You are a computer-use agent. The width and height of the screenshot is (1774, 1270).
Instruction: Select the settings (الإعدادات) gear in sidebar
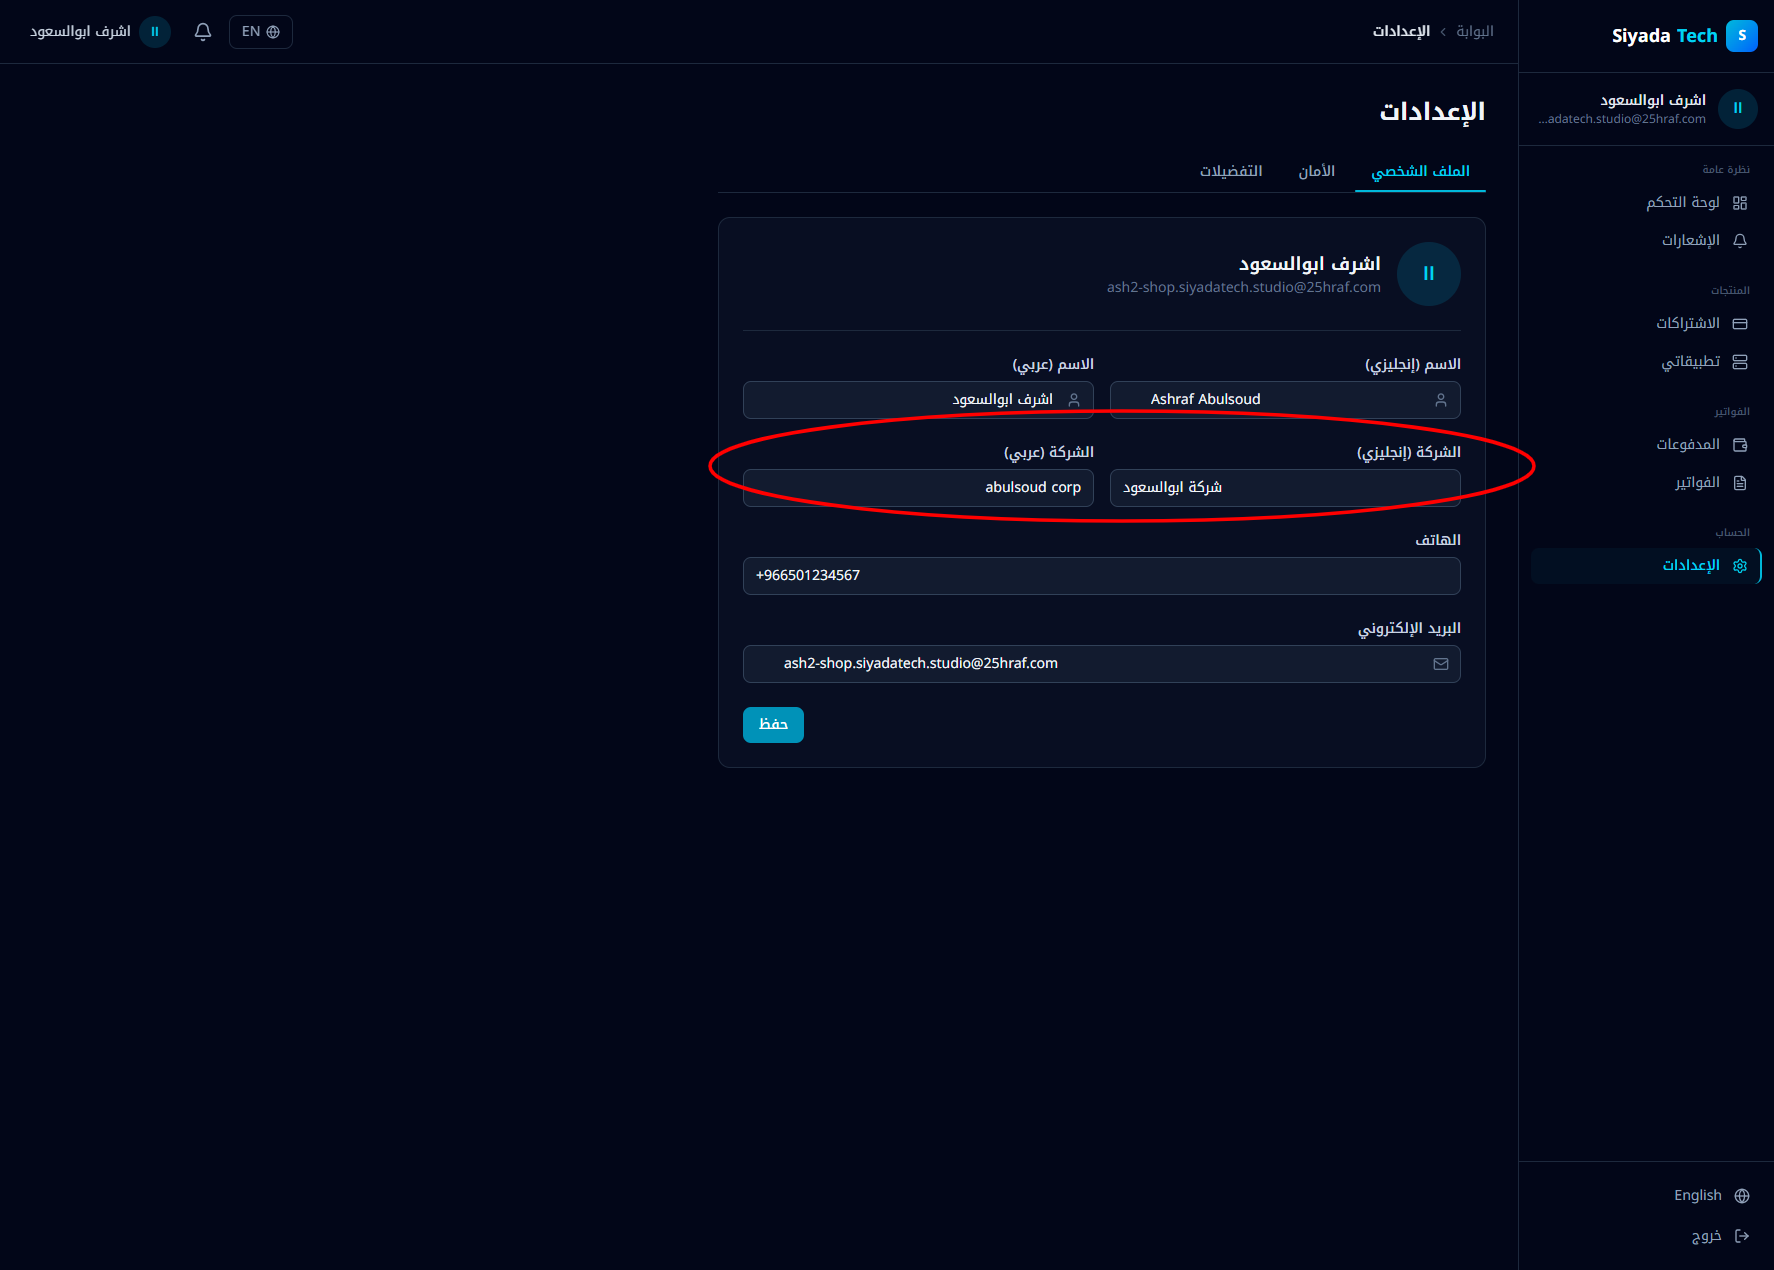[1740, 566]
